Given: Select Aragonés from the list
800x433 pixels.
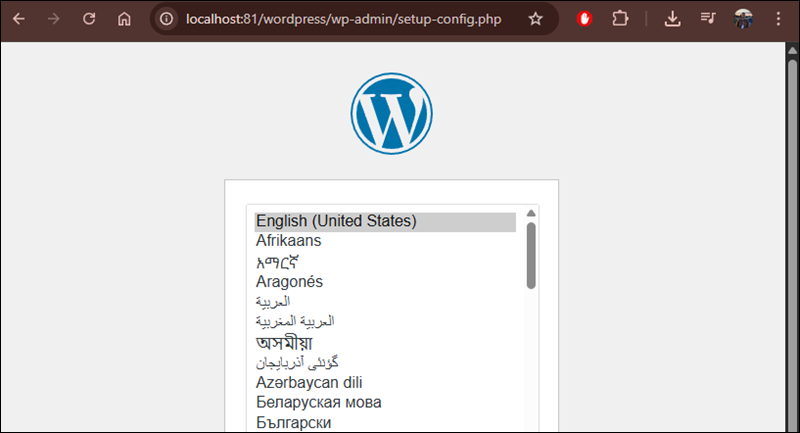Looking at the screenshot, I should pos(385,282).
